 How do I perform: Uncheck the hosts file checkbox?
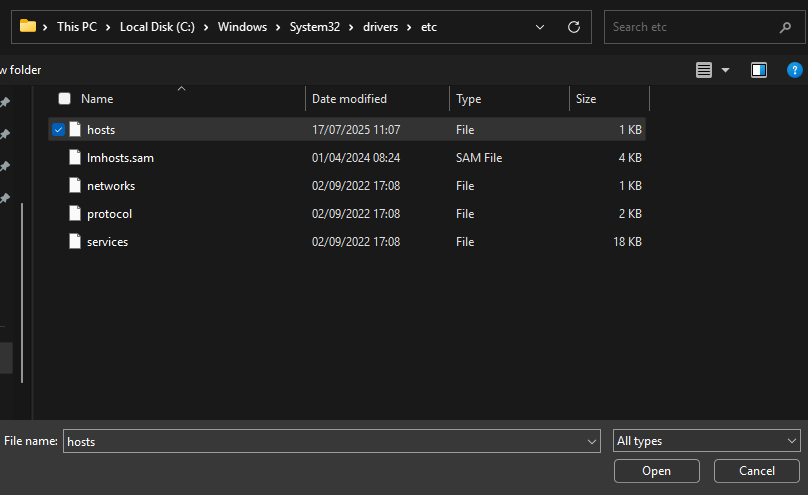pyautogui.click(x=58, y=129)
